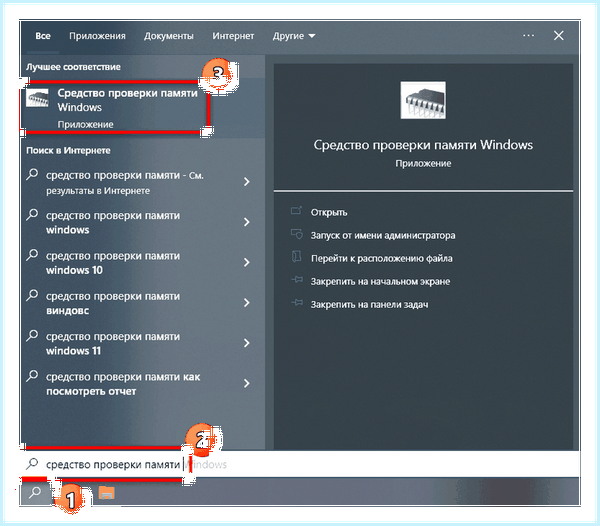Click the memory chip icon in best match
This screenshot has width=600, height=526.
(x=37, y=98)
